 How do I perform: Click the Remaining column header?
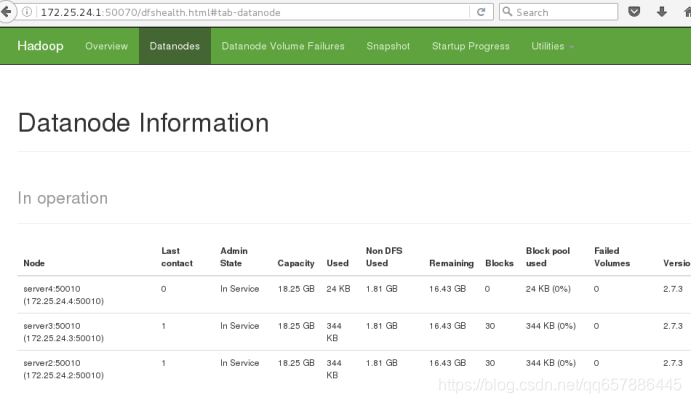[x=451, y=263]
